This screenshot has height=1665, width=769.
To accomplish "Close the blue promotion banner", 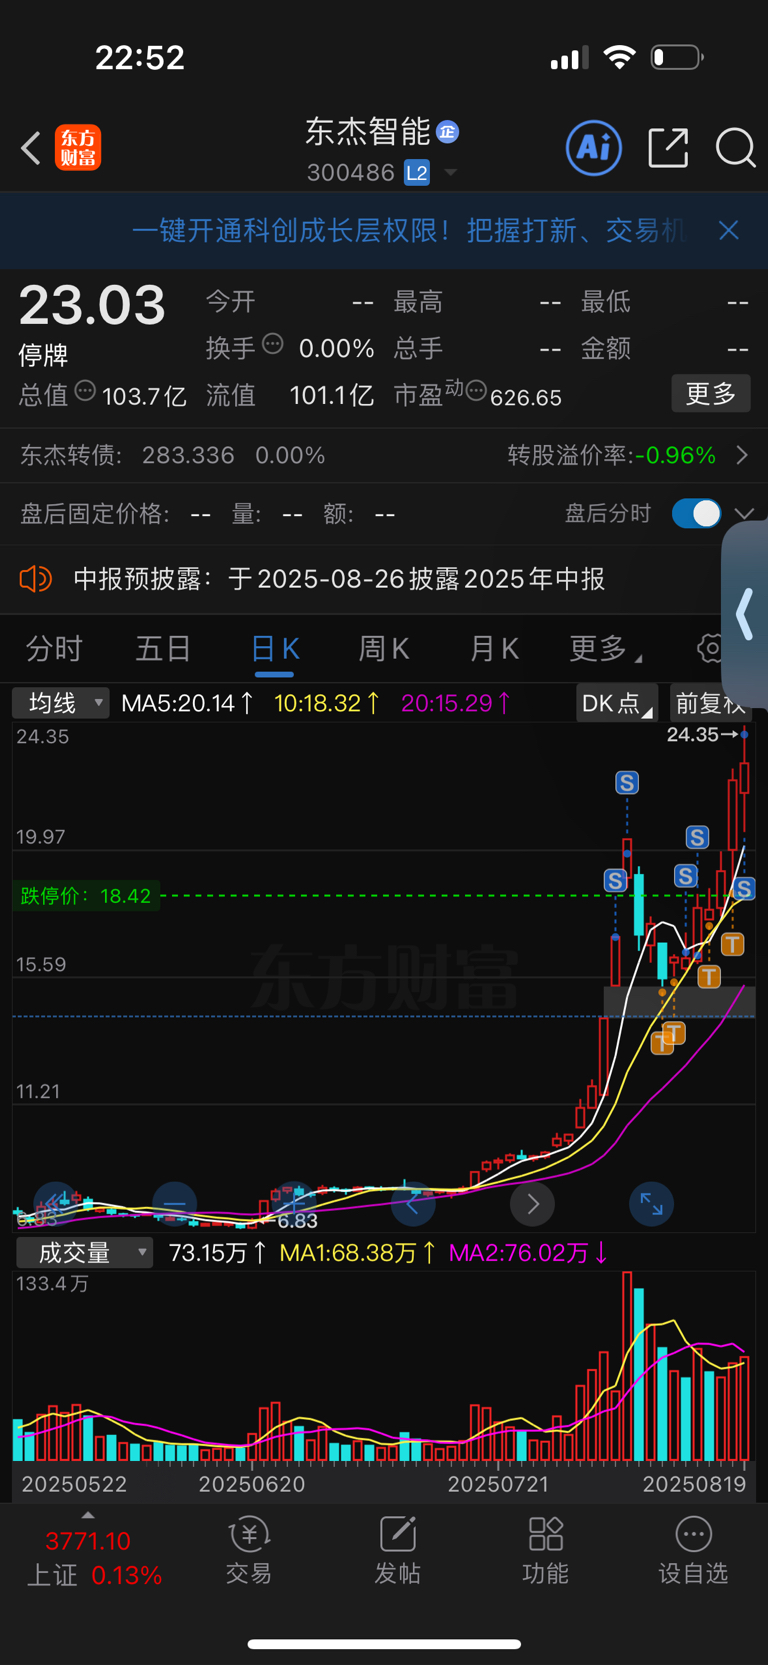I will pyautogui.click(x=729, y=231).
